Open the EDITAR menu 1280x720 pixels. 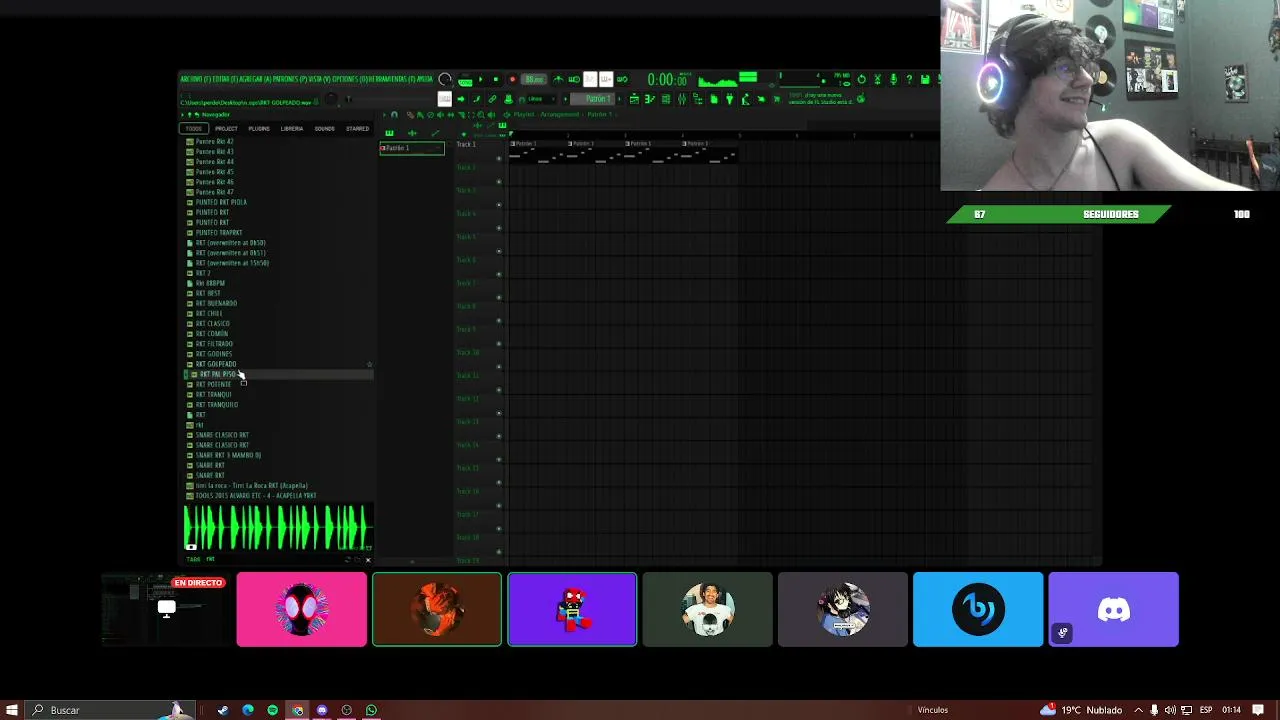225,79
